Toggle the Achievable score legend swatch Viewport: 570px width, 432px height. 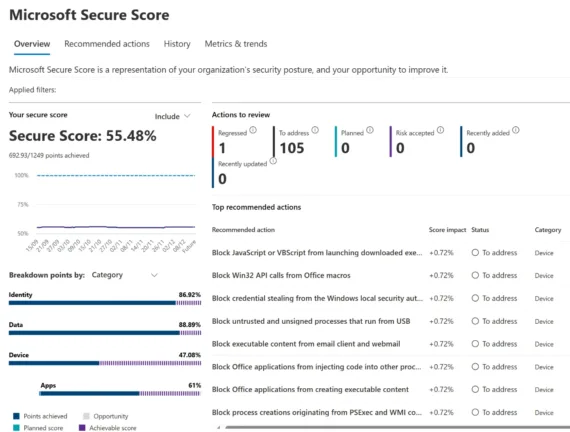(82, 428)
